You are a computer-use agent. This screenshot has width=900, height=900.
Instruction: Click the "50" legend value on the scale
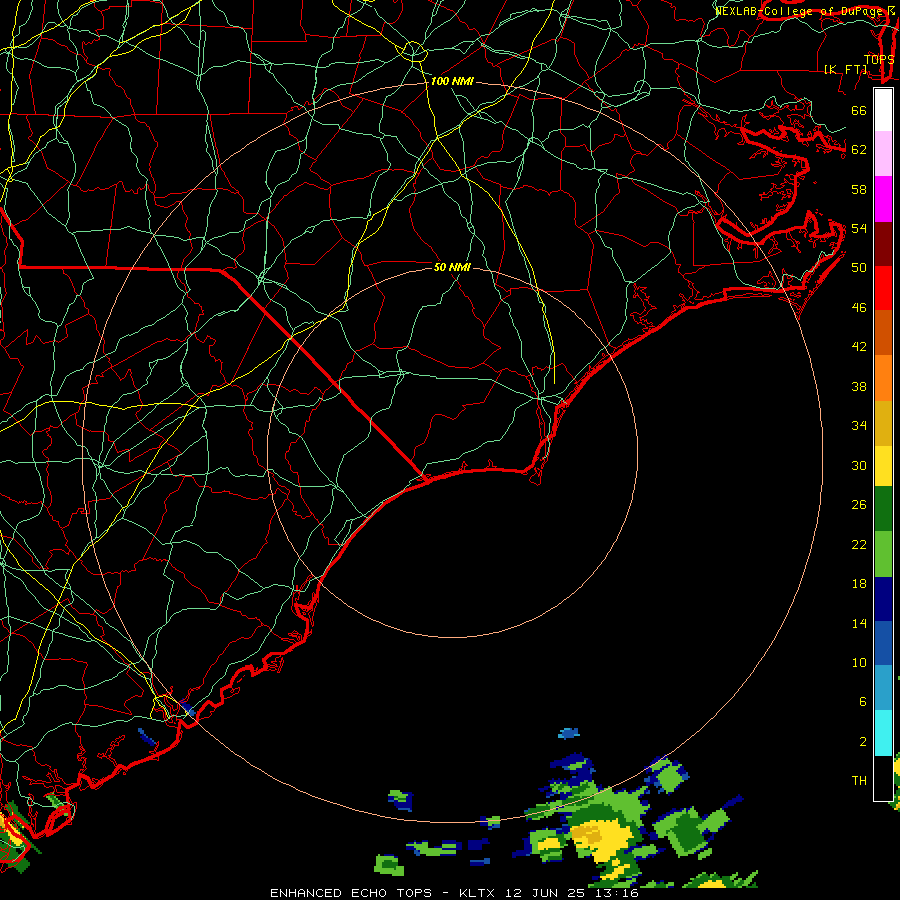(x=859, y=267)
